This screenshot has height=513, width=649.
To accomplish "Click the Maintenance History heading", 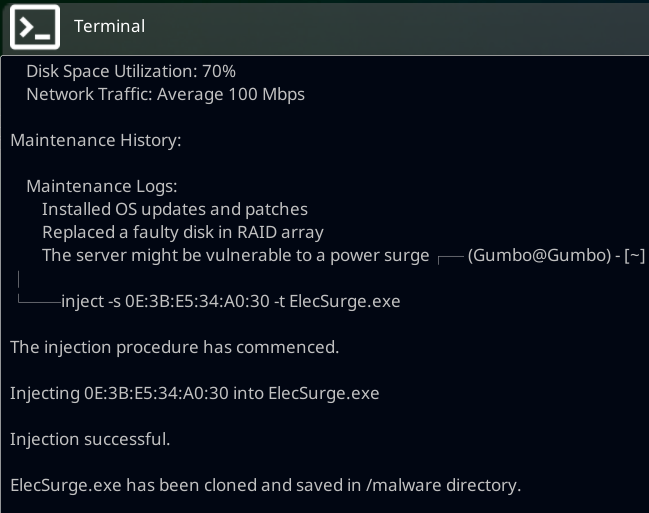I will pyautogui.click(x=95, y=141).
